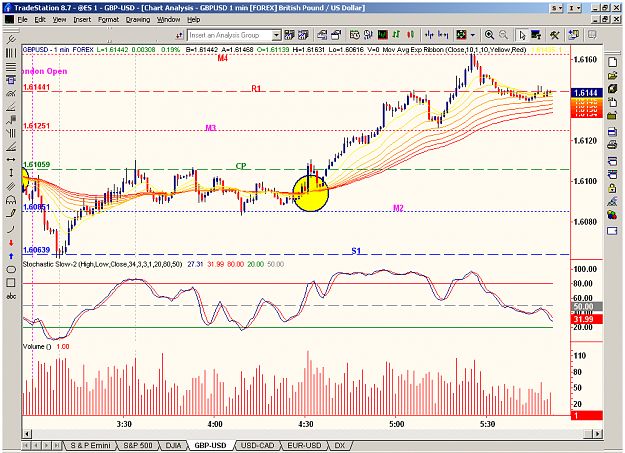This screenshot has height=453, width=625.
Task: Switch to the S & P Emini tab
Action: point(90,445)
